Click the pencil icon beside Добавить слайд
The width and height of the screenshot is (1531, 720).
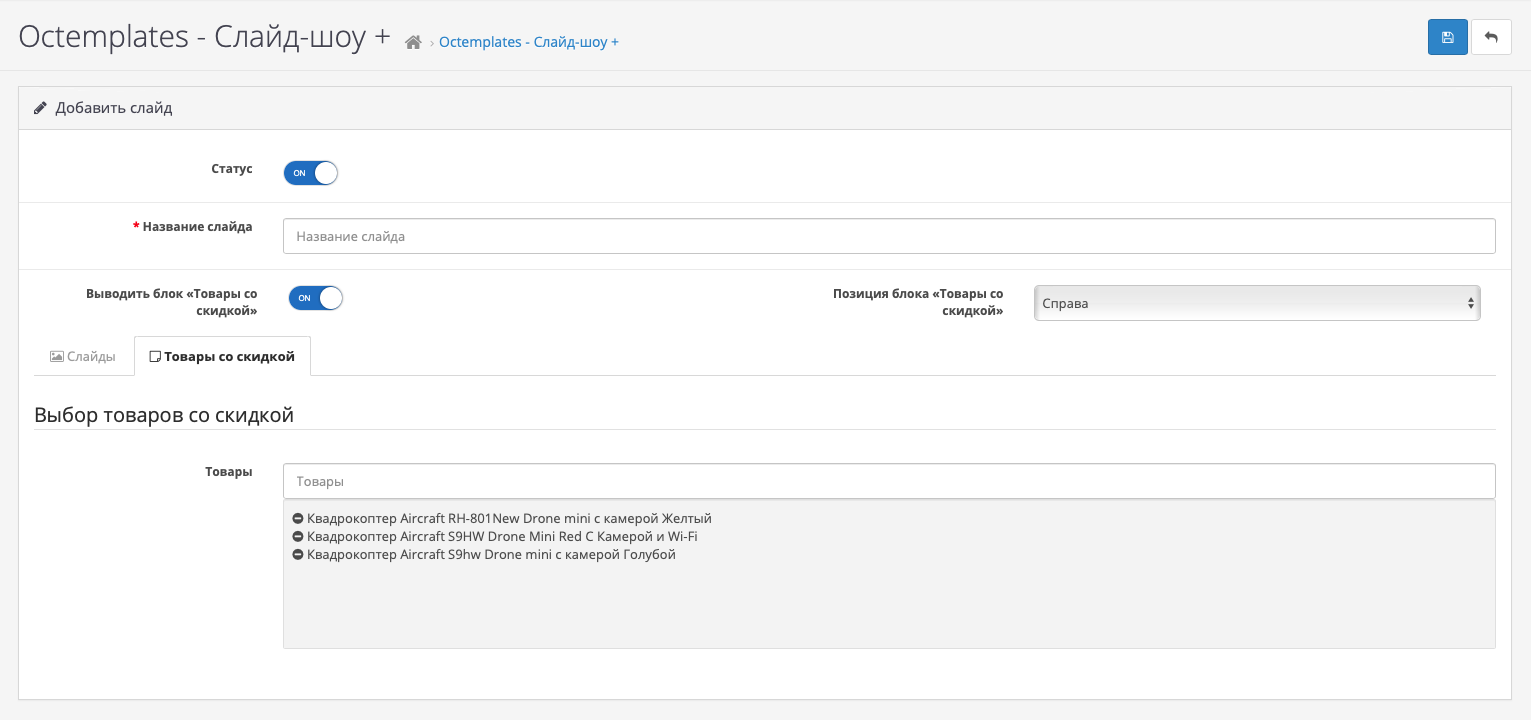point(40,108)
